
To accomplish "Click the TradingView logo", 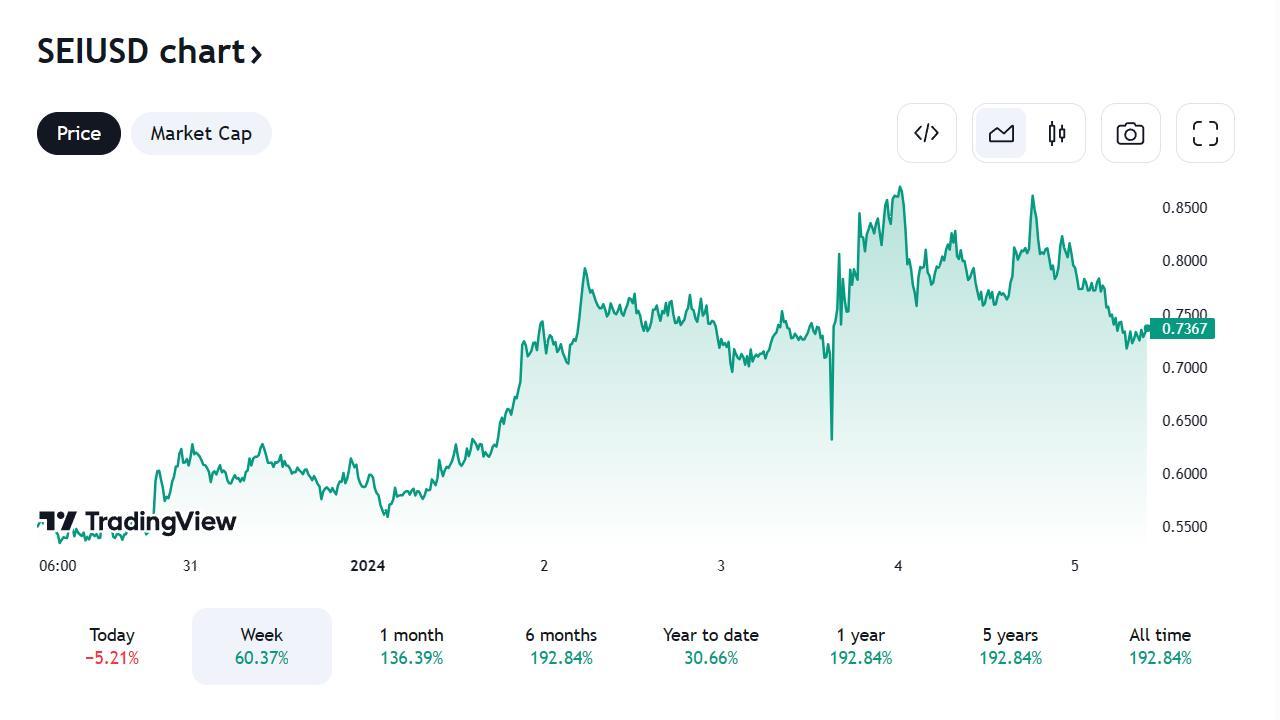I will (x=137, y=521).
